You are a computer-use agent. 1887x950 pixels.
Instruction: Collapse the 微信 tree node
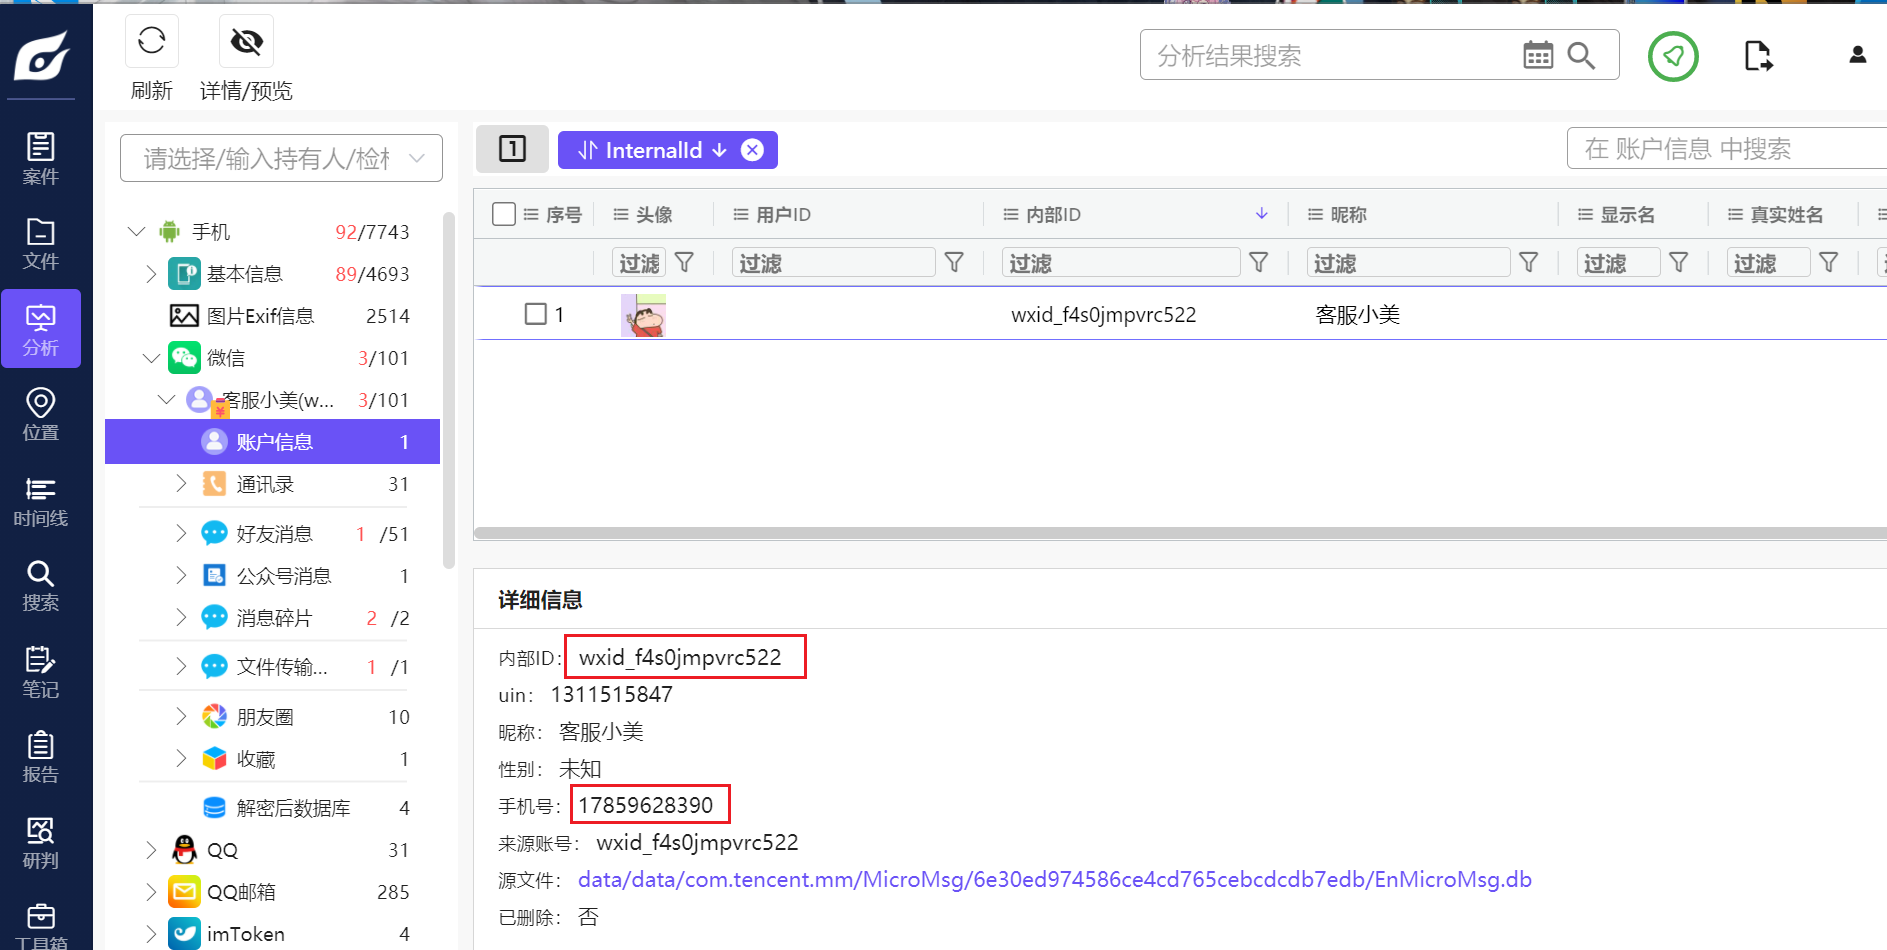(x=151, y=358)
